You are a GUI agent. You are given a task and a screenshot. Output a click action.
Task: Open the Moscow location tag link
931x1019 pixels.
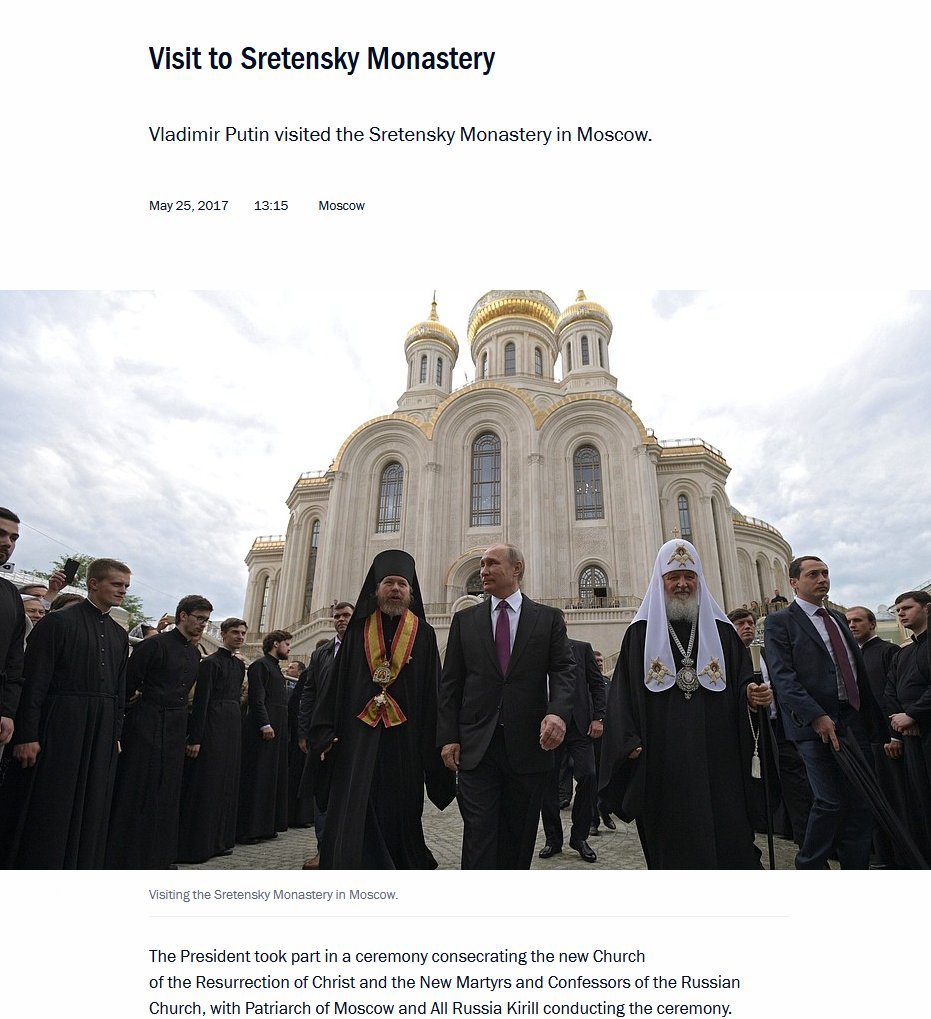(341, 205)
